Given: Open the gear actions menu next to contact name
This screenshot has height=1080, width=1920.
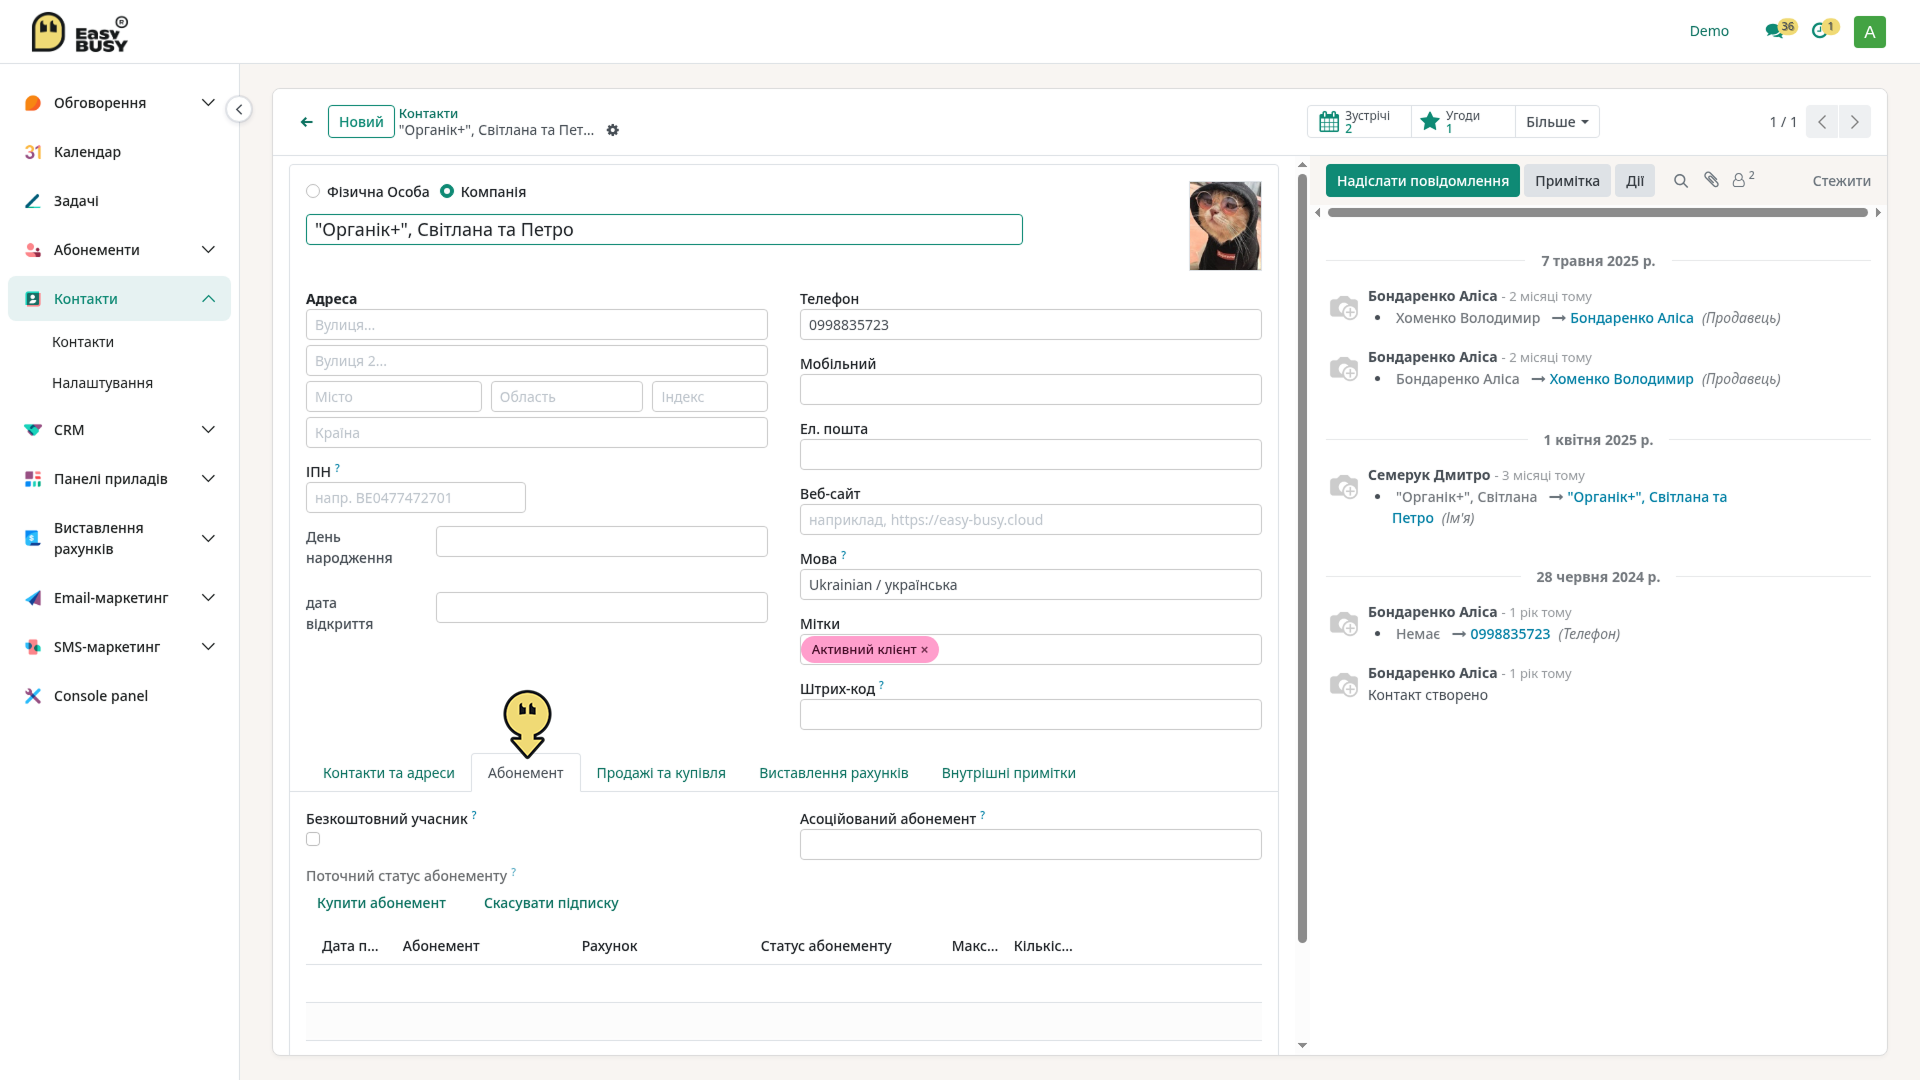Looking at the screenshot, I should click(613, 130).
